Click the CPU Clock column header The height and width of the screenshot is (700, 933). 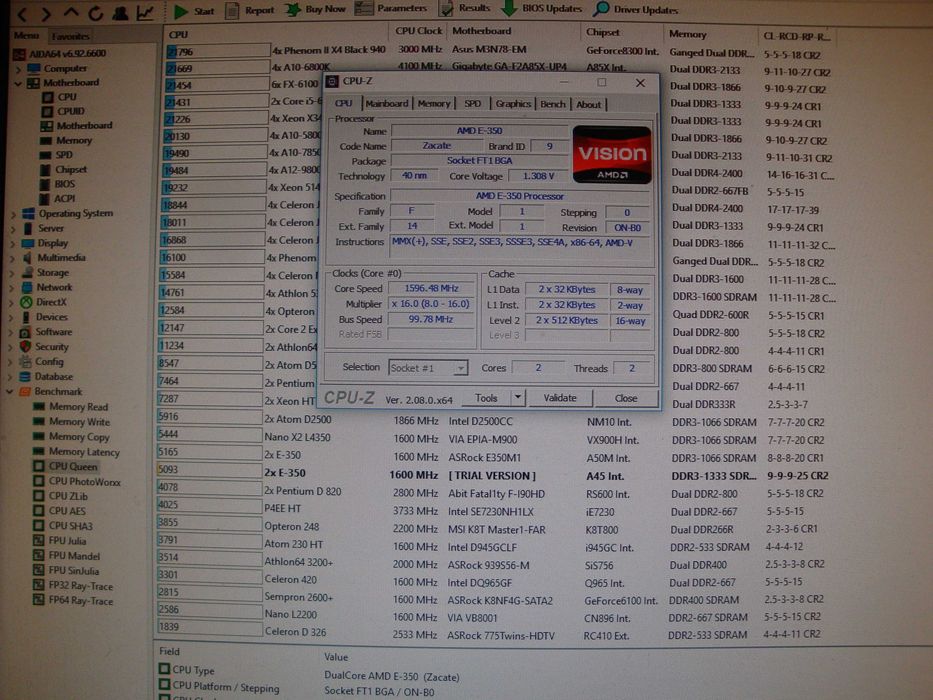point(418,31)
